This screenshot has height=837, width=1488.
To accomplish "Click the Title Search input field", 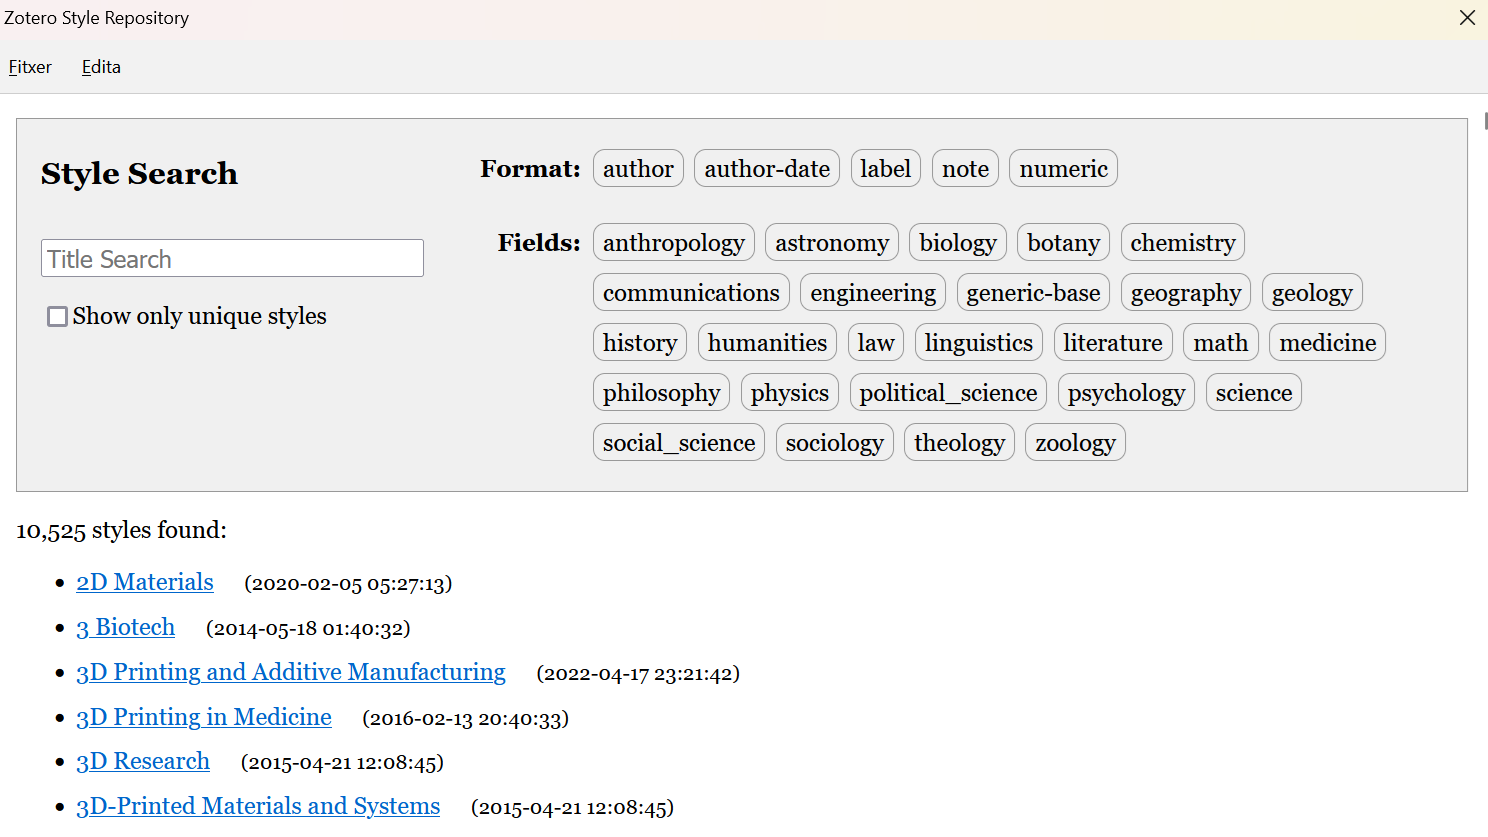I will point(232,258).
